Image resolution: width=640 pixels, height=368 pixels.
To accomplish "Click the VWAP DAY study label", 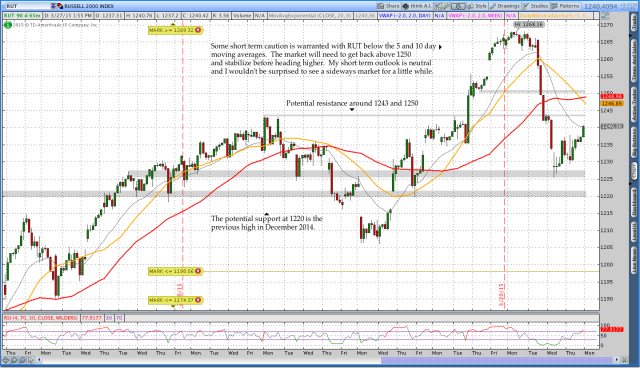I will click(405, 16).
